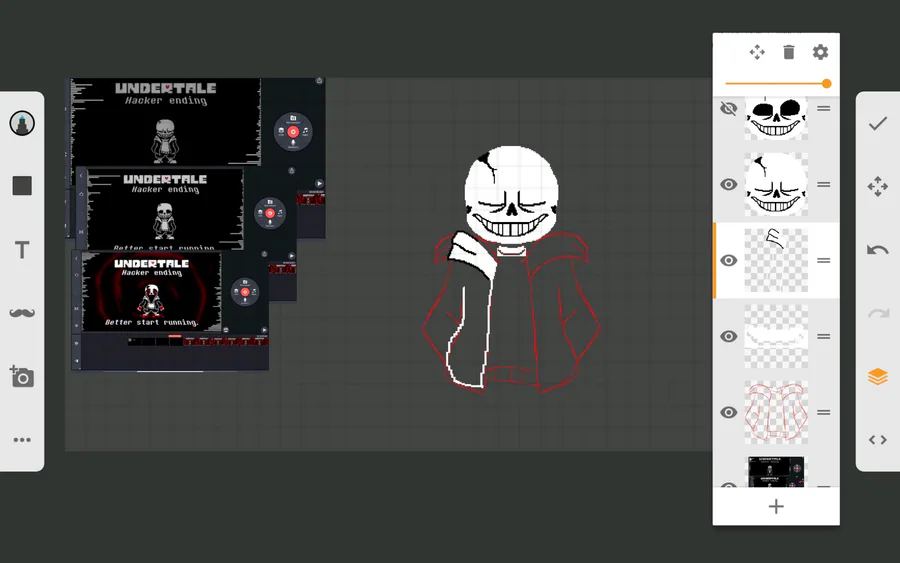This screenshot has height=563, width=900.
Task: Select the pen brush tool
Action: click(x=22, y=123)
